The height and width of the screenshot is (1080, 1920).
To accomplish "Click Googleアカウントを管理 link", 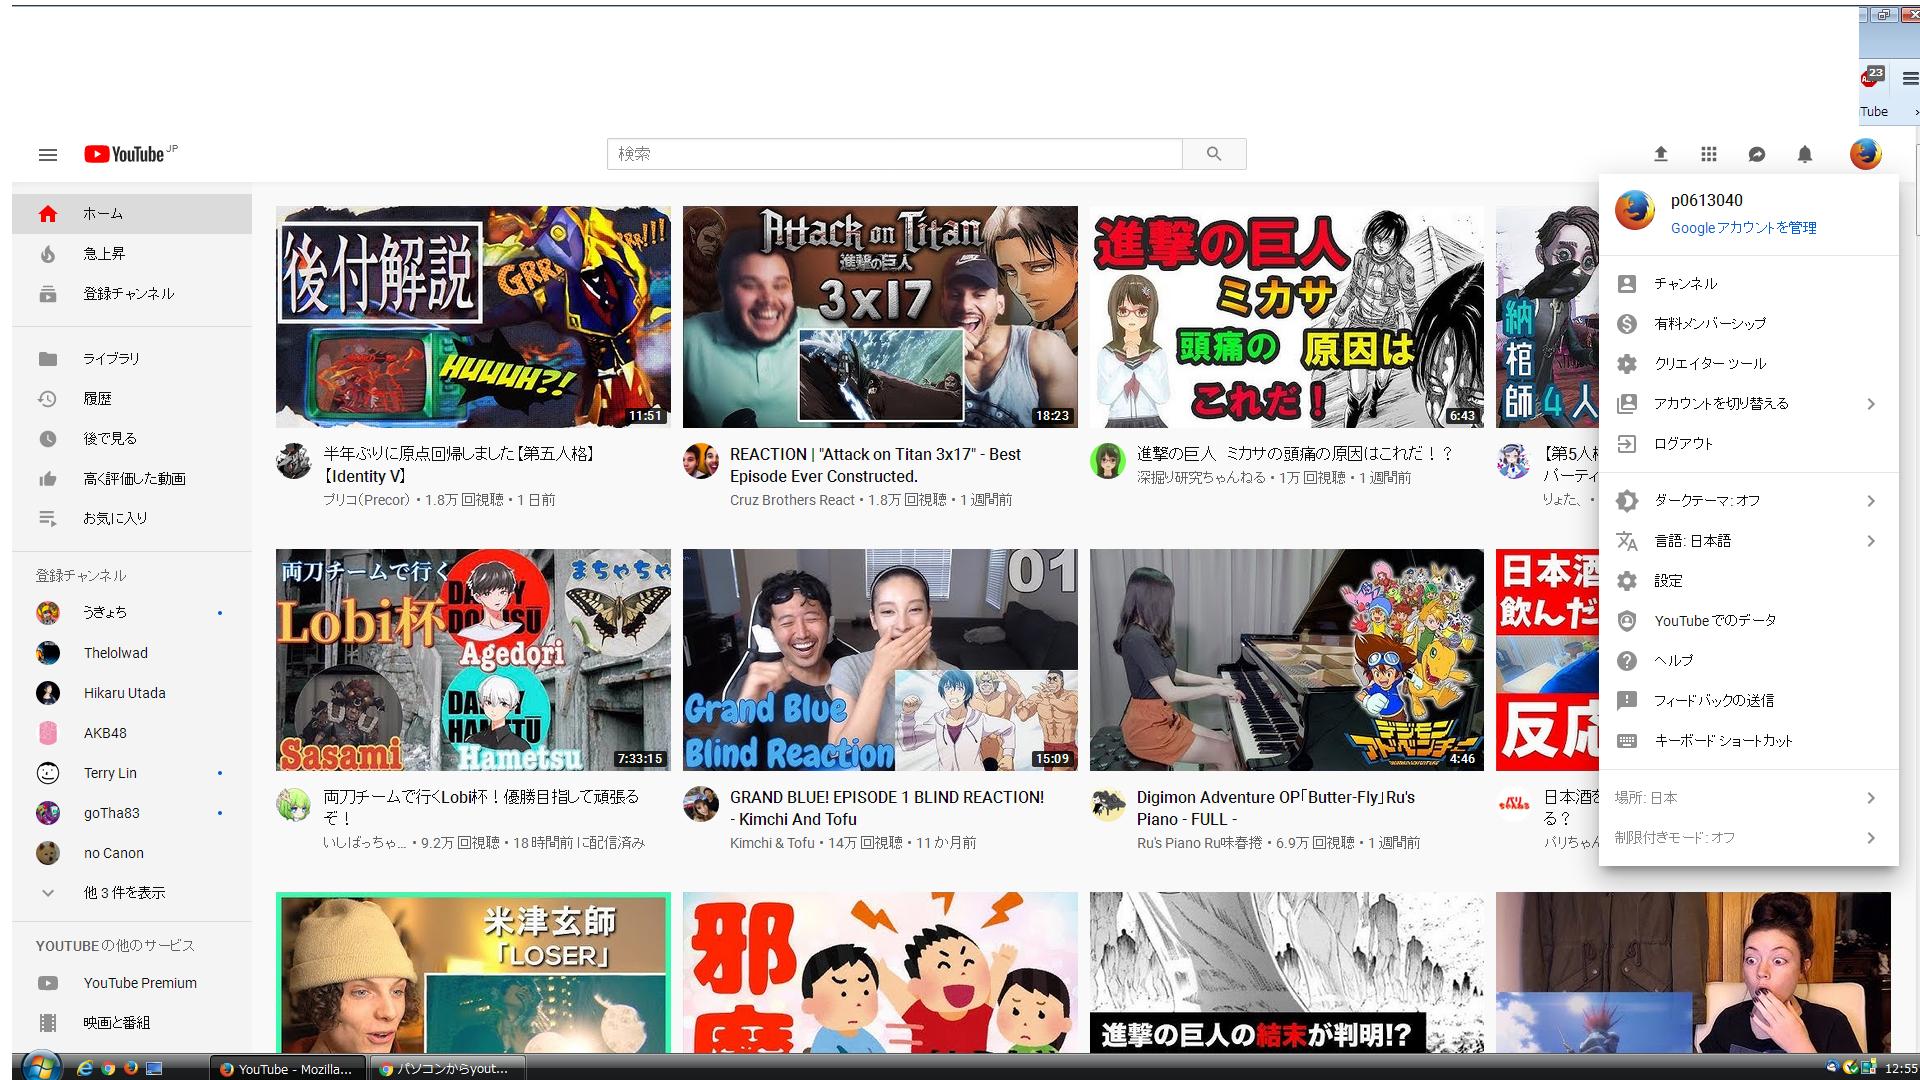I will tap(1743, 228).
